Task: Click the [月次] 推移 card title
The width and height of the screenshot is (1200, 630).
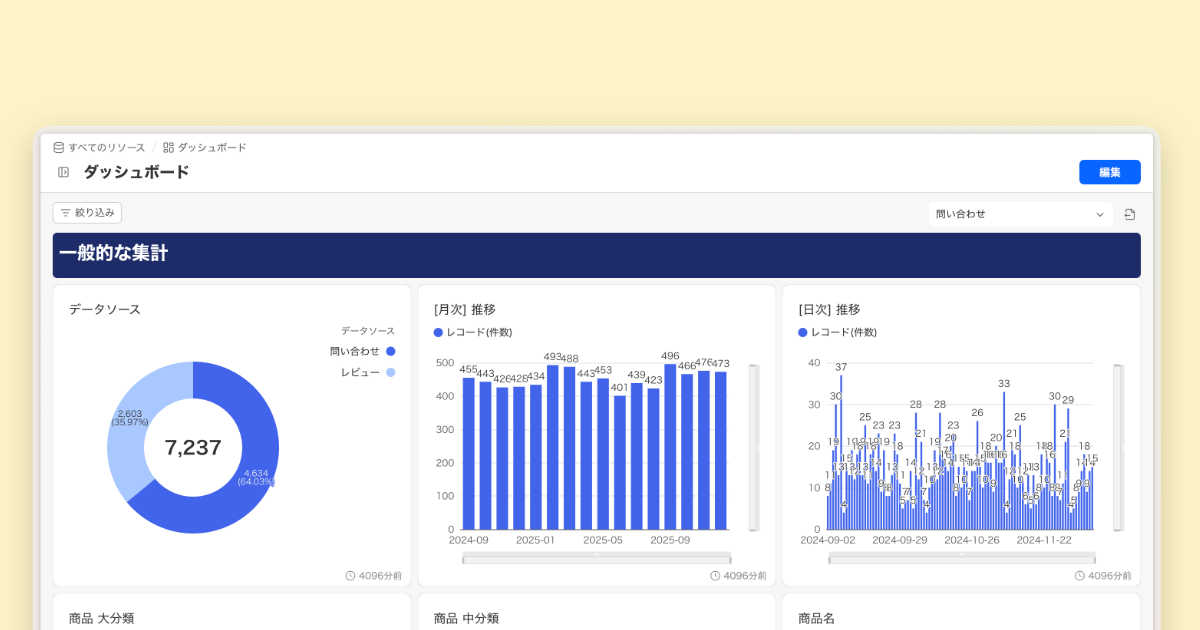Action: point(465,309)
